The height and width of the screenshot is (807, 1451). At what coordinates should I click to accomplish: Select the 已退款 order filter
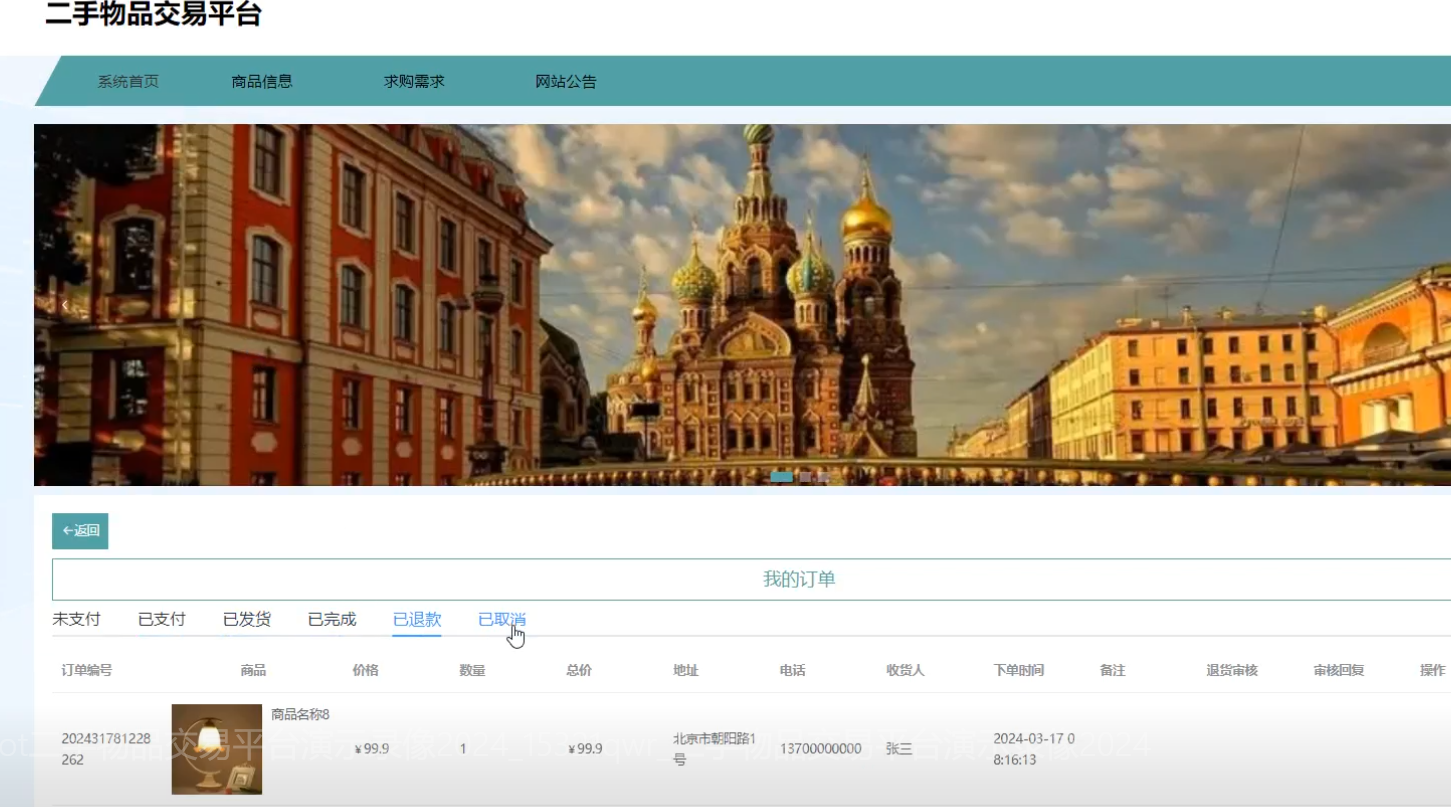point(416,619)
